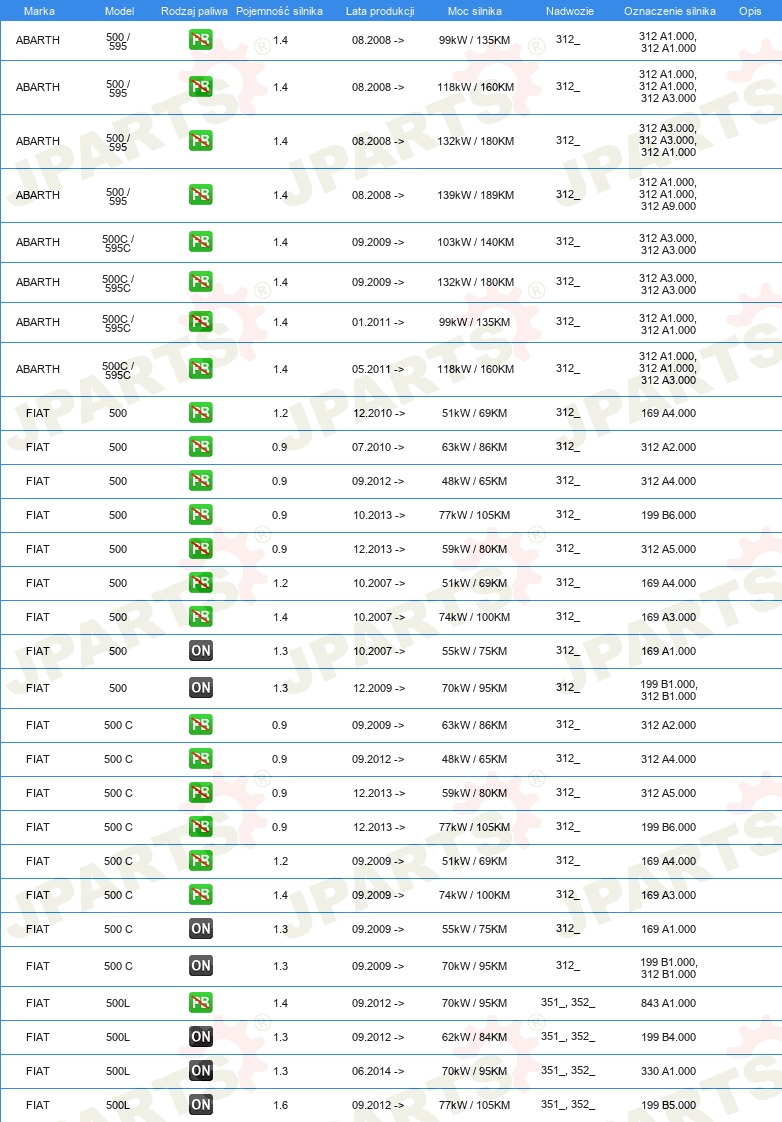This screenshot has height=1122, width=782.
Task: Click petrol icon in ABARTH 500/595 118kW/160KM row
Action: tap(201, 87)
